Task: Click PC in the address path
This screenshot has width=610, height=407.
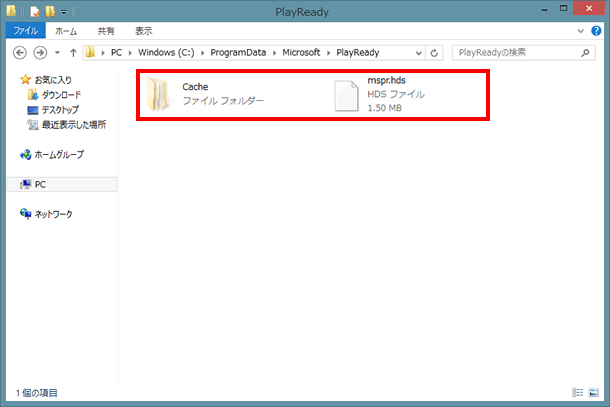Action: click(x=116, y=53)
